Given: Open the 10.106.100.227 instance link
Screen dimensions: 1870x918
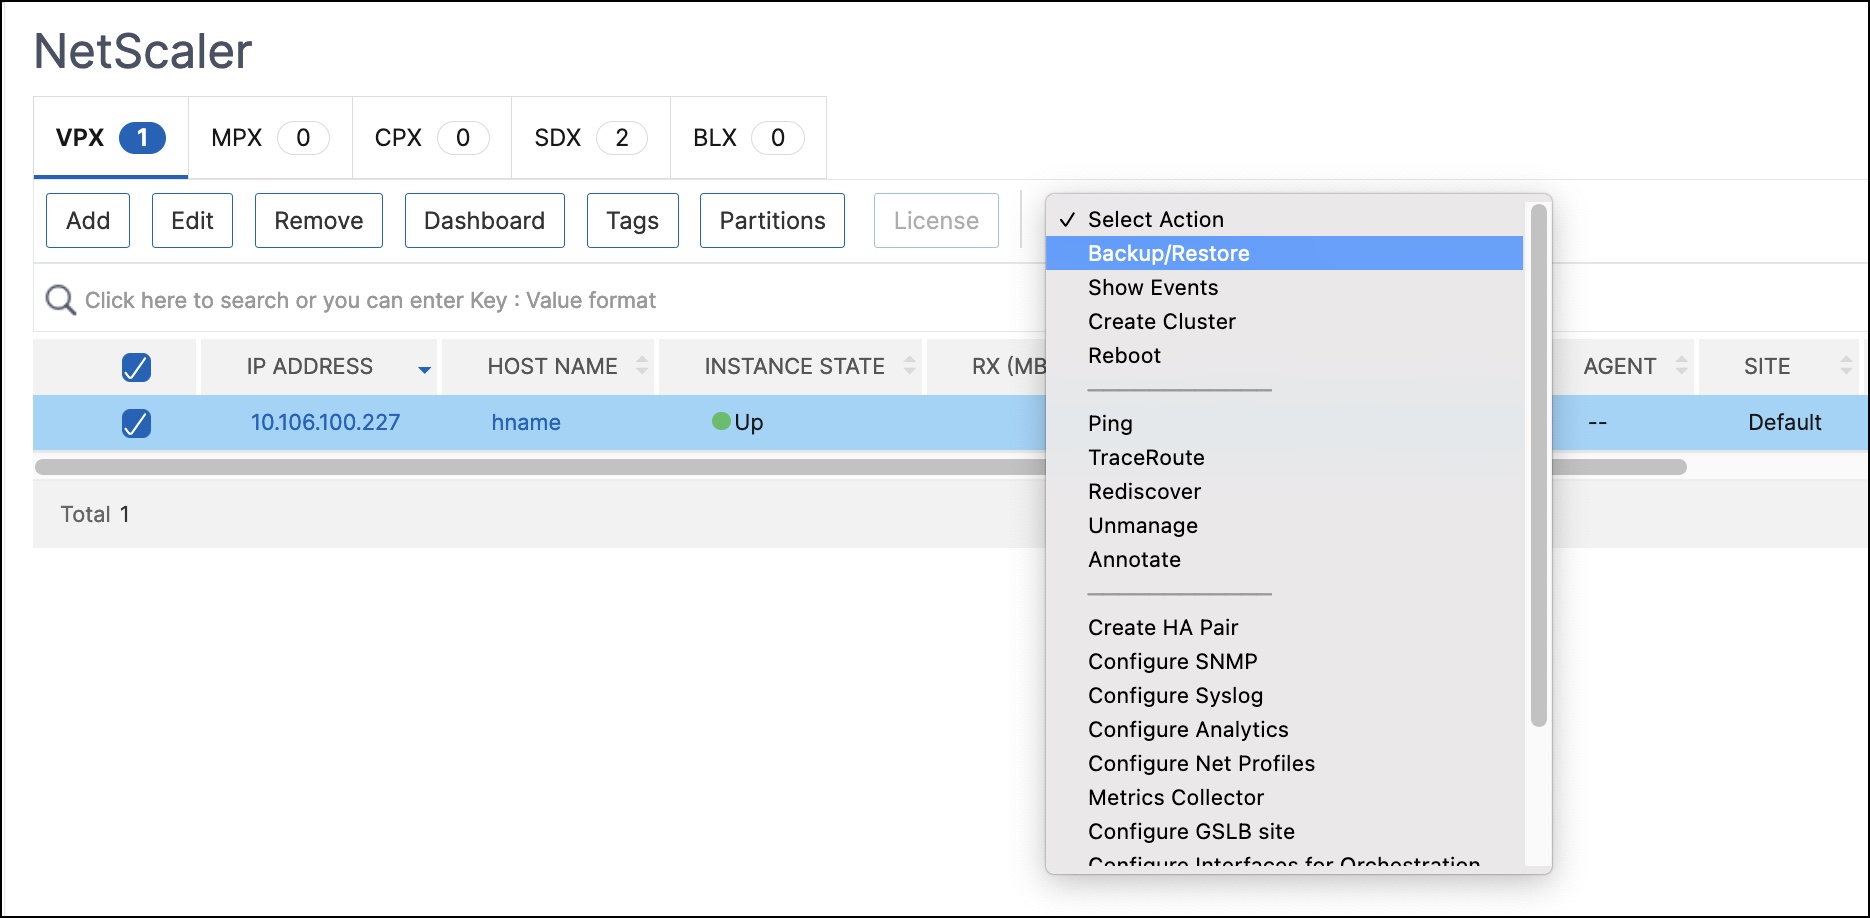Looking at the screenshot, I should coord(325,422).
